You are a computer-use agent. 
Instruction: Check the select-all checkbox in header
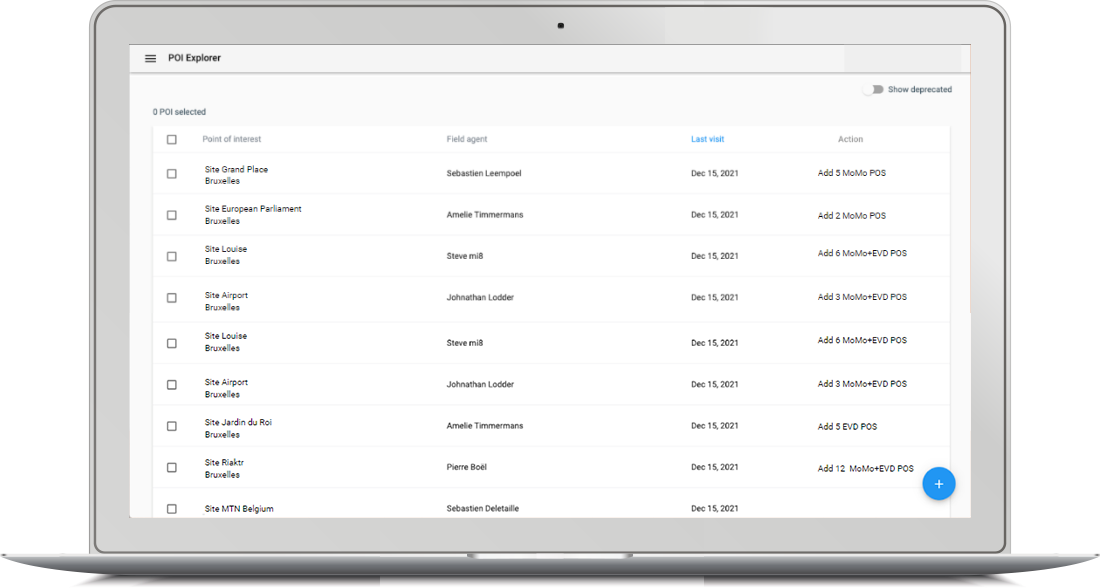tap(172, 140)
